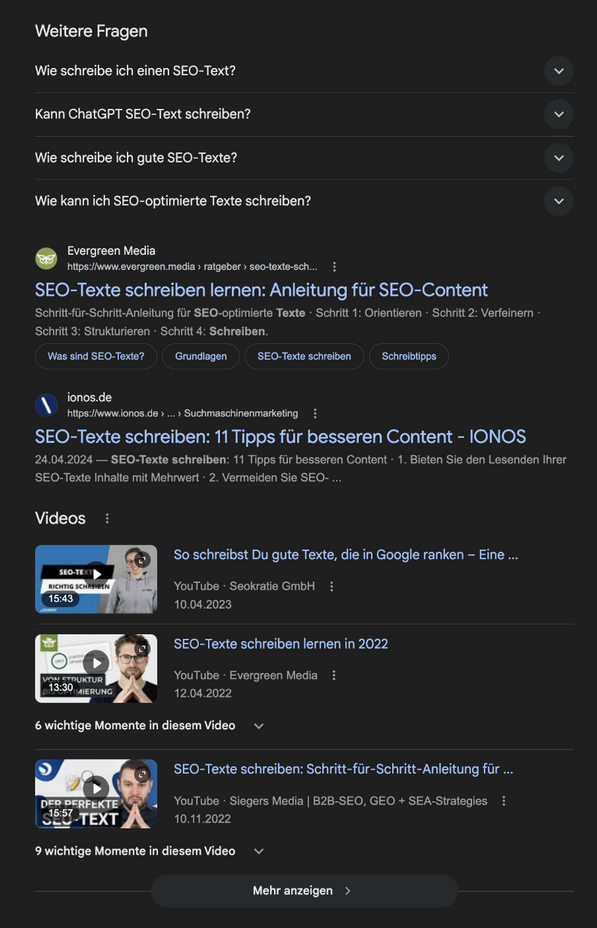Select the "Schreibtipps" chip
This screenshot has height=928, width=597.
(409, 356)
